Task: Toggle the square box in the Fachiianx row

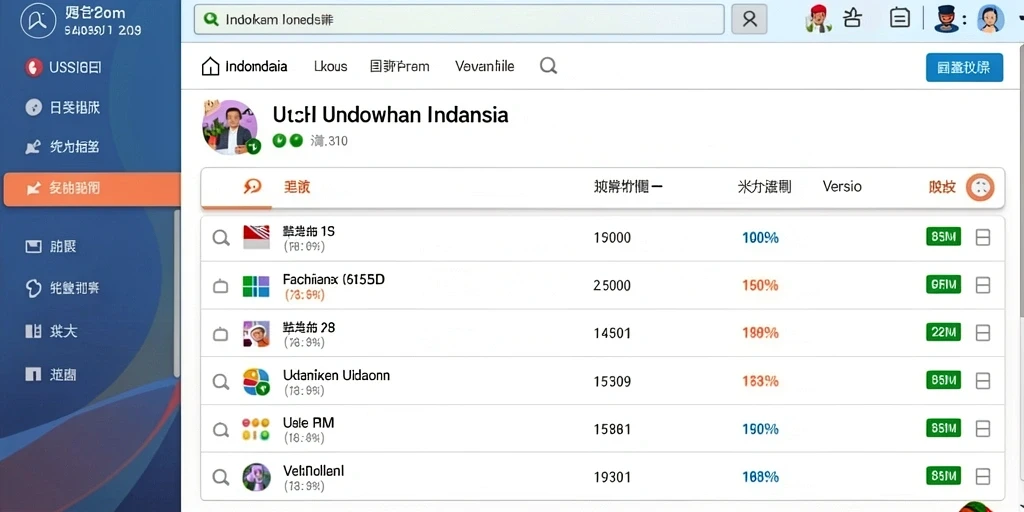Action: (982, 285)
